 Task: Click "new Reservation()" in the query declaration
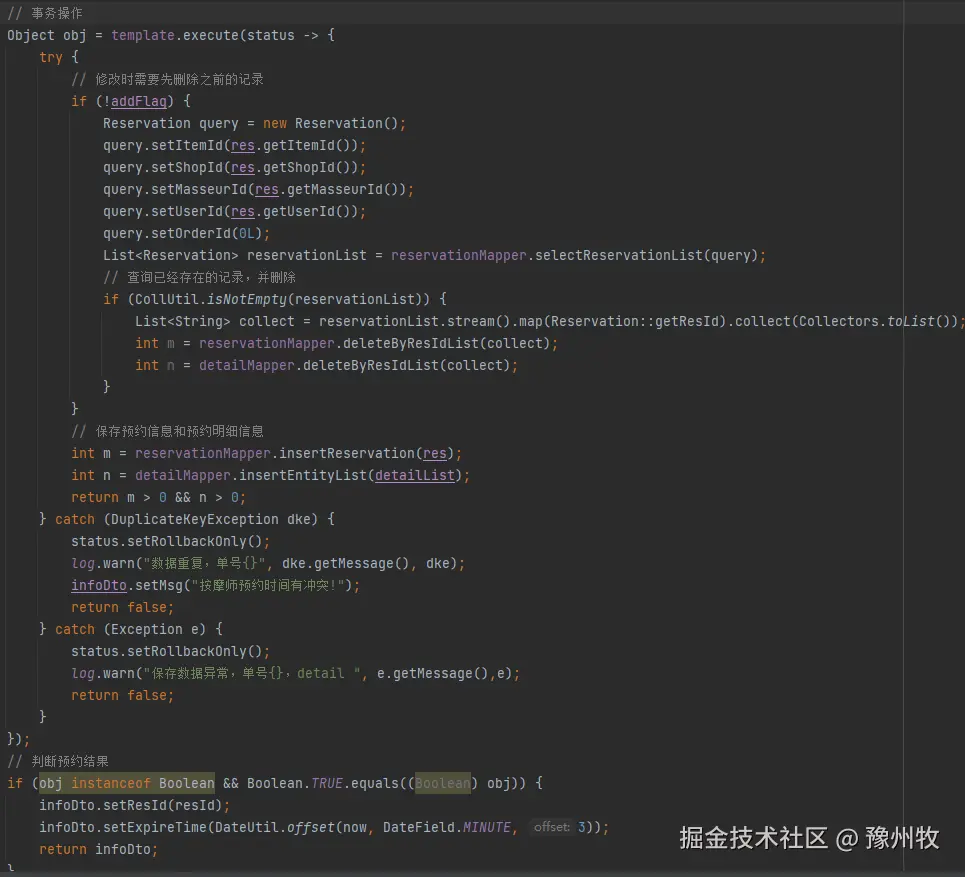(331, 123)
